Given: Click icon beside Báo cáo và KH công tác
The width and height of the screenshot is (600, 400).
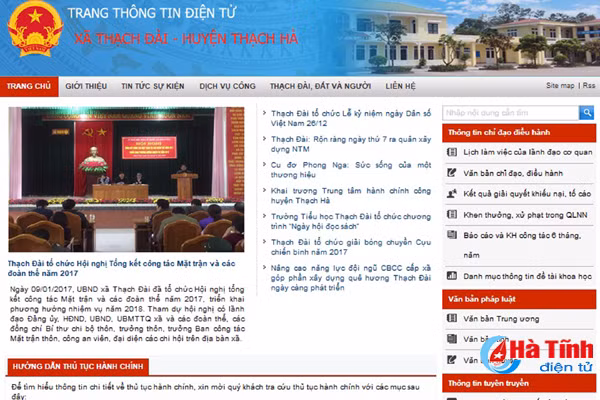Looking at the screenshot, I should coord(452,235).
